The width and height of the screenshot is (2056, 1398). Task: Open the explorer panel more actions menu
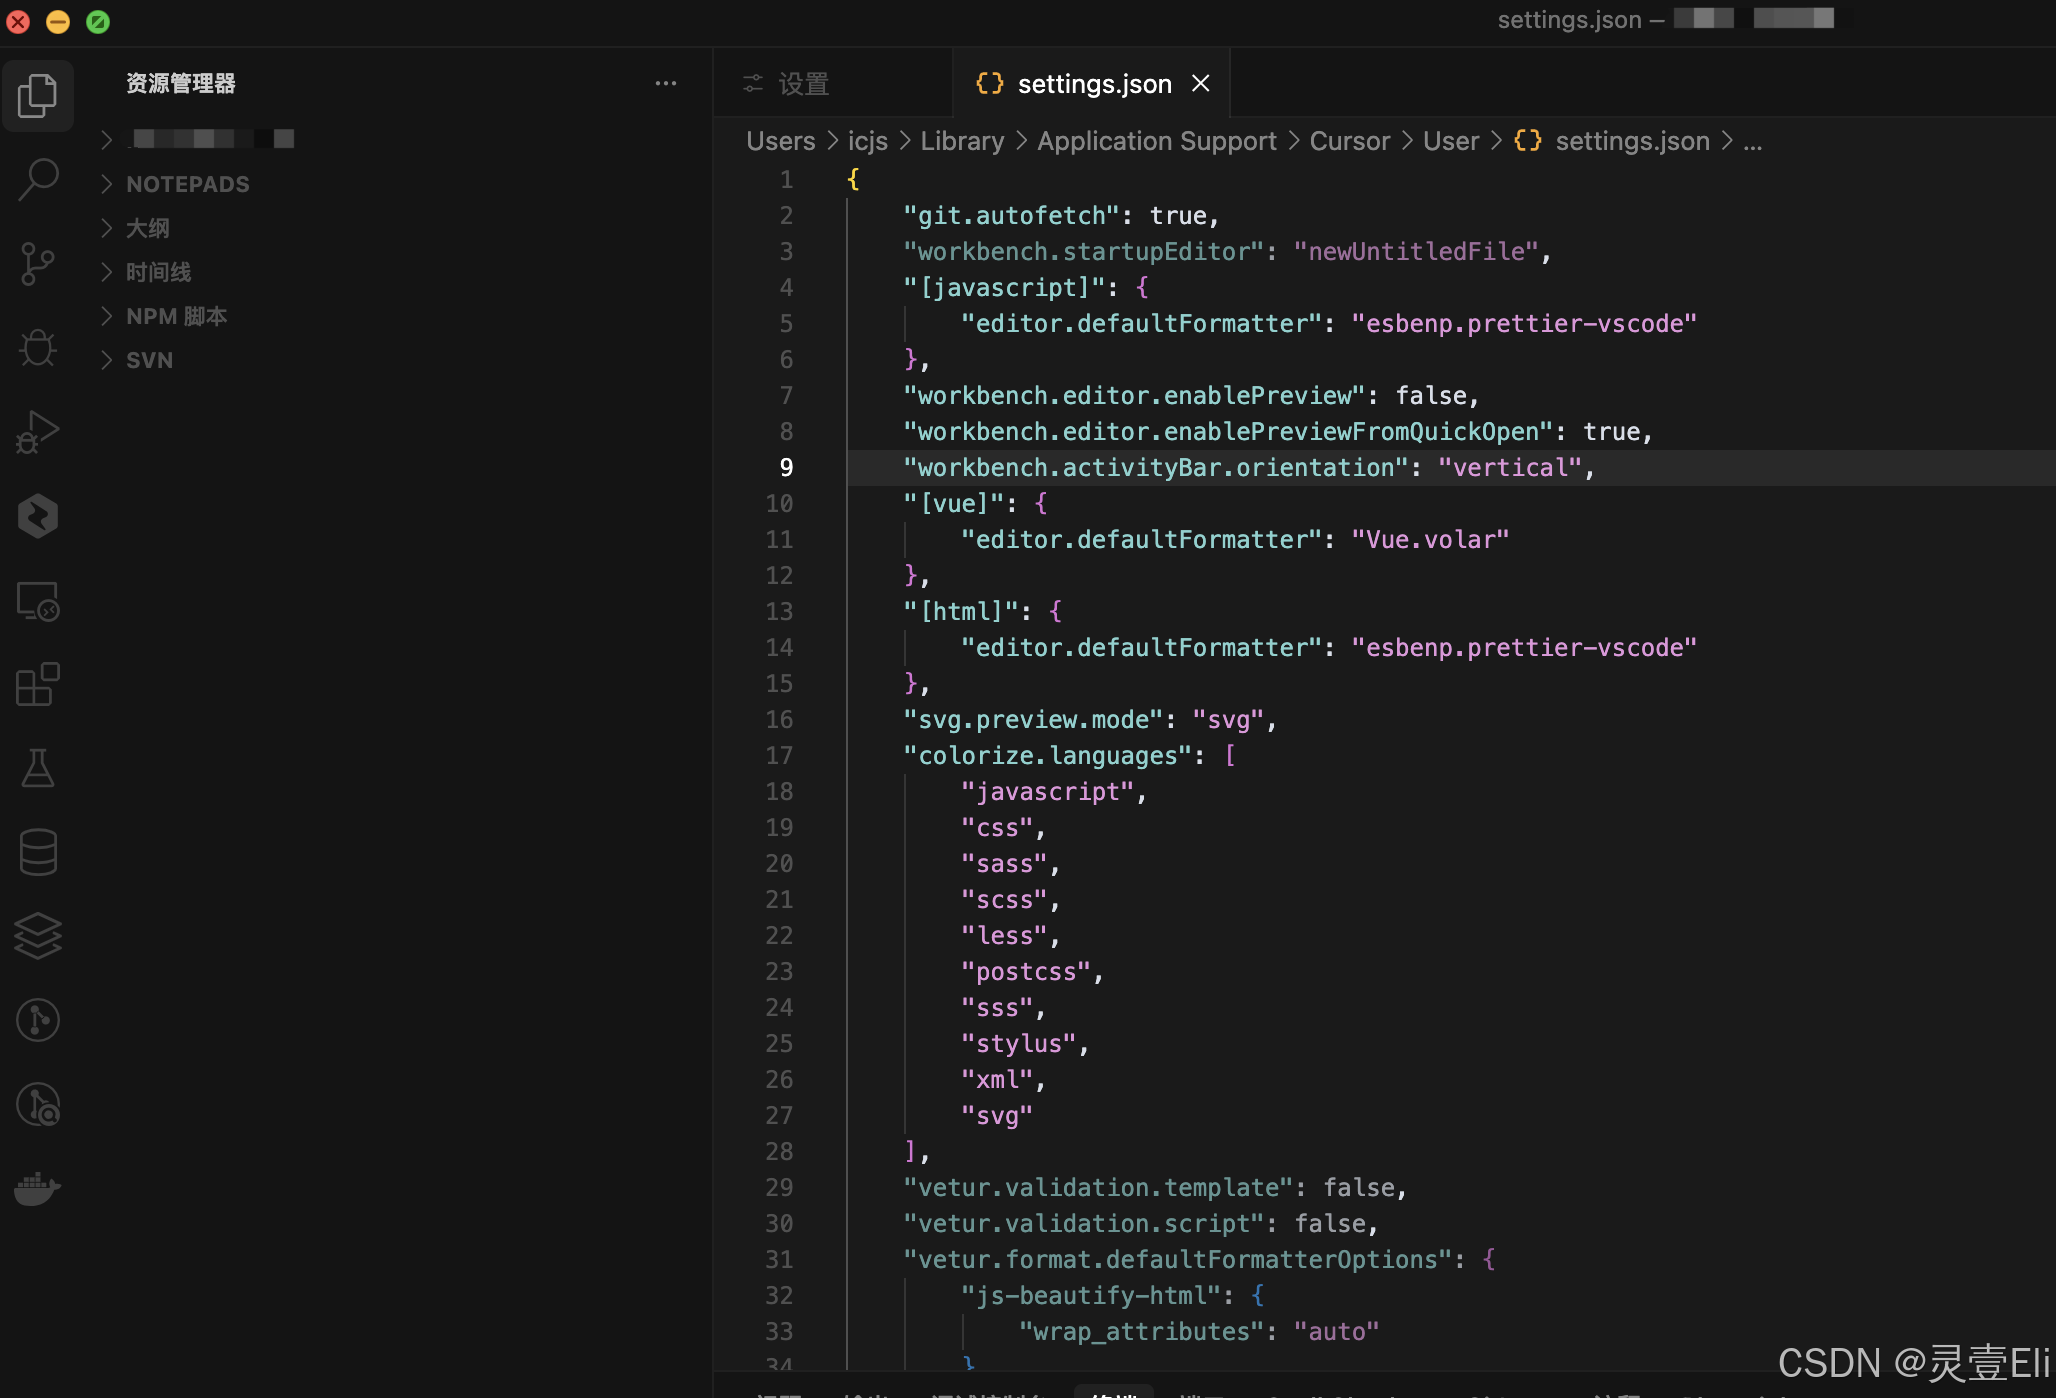point(666,84)
